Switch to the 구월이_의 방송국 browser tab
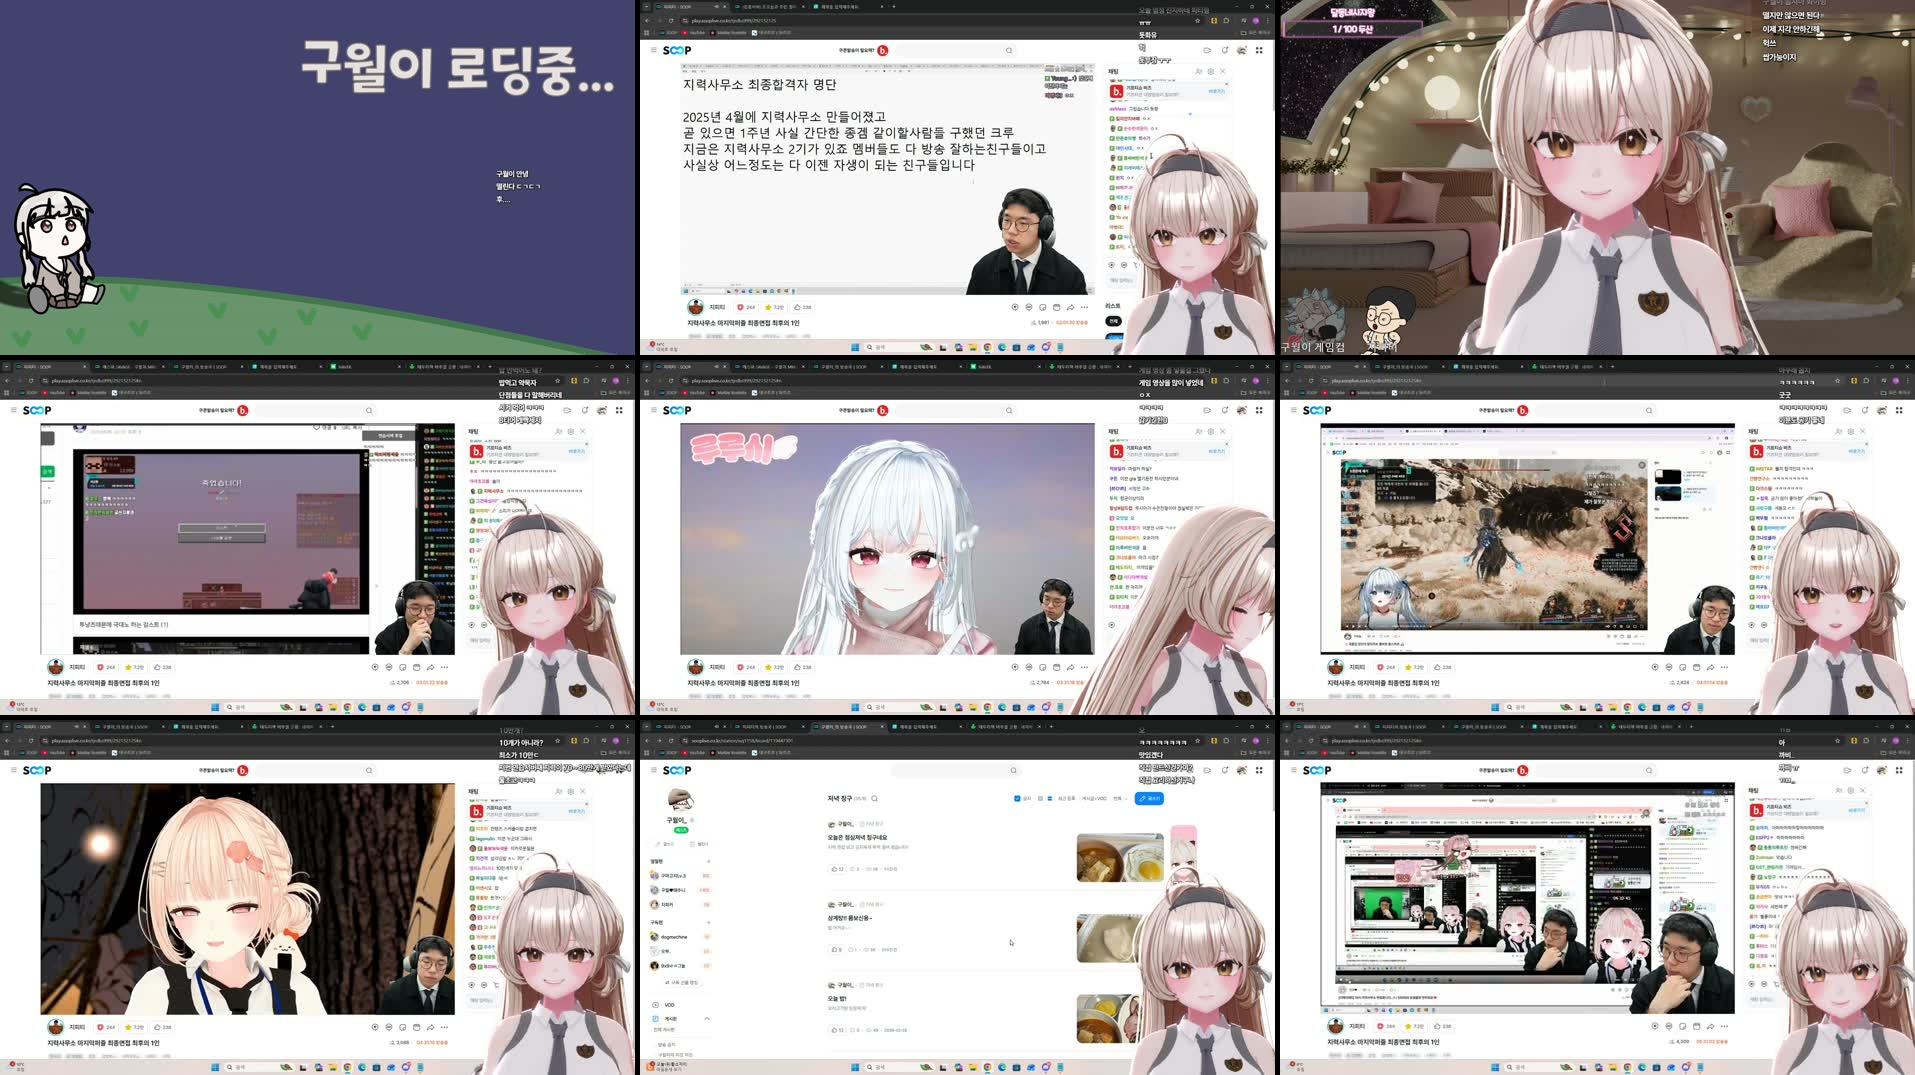The image size is (1915, 1075). coord(845,728)
